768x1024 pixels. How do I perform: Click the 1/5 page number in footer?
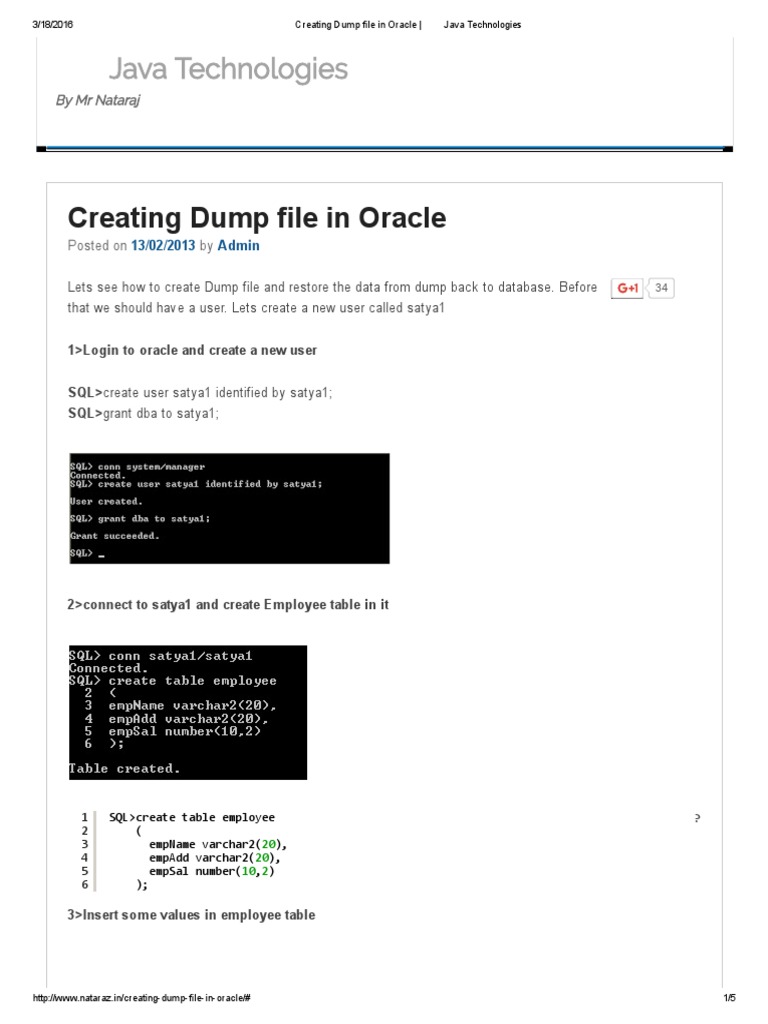729,998
